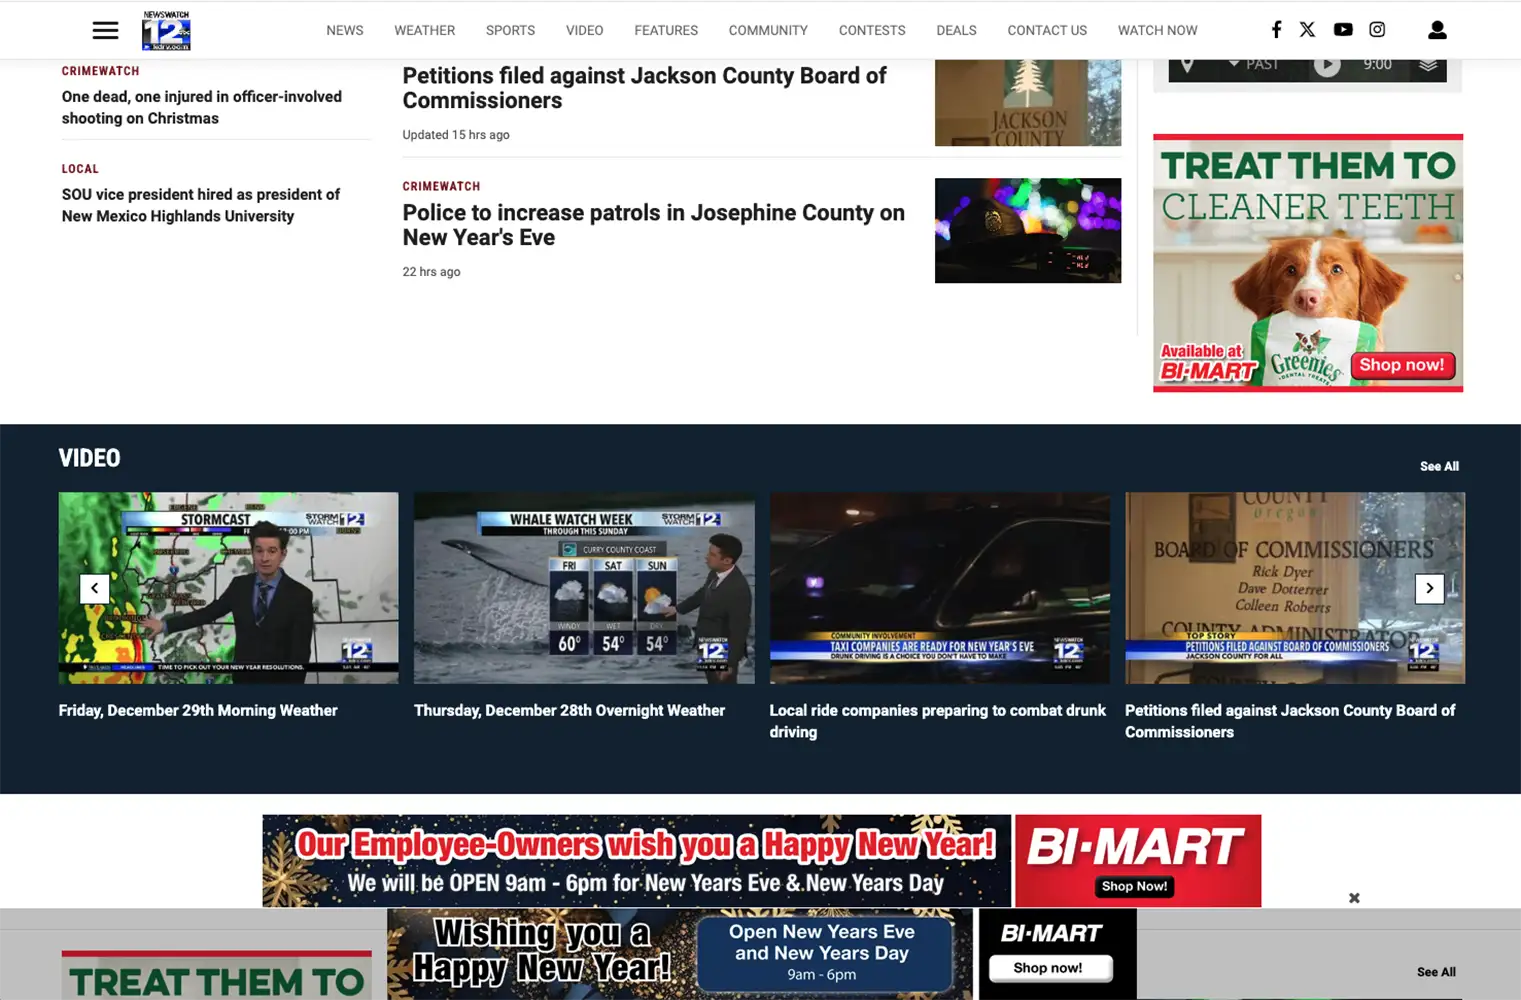Go to the SPORTS section
Image resolution: width=1521 pixels, height=1000 pixels.
(510, 30)
